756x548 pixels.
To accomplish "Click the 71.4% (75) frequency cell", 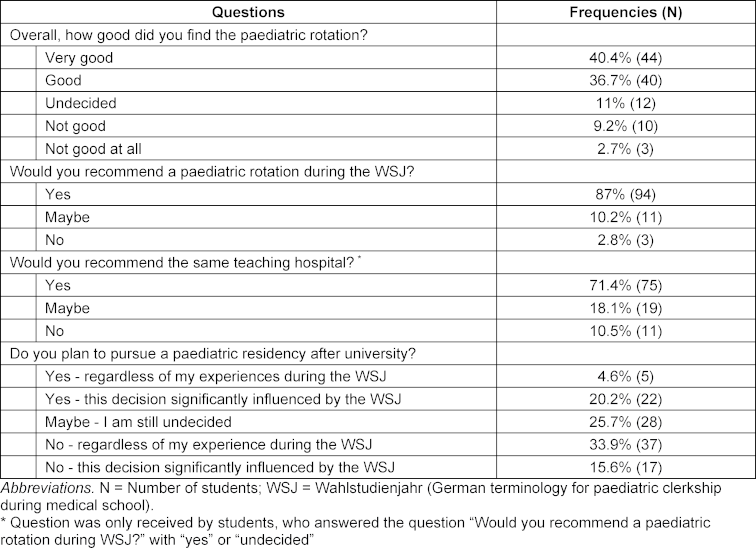I will [x=626, y=285].
